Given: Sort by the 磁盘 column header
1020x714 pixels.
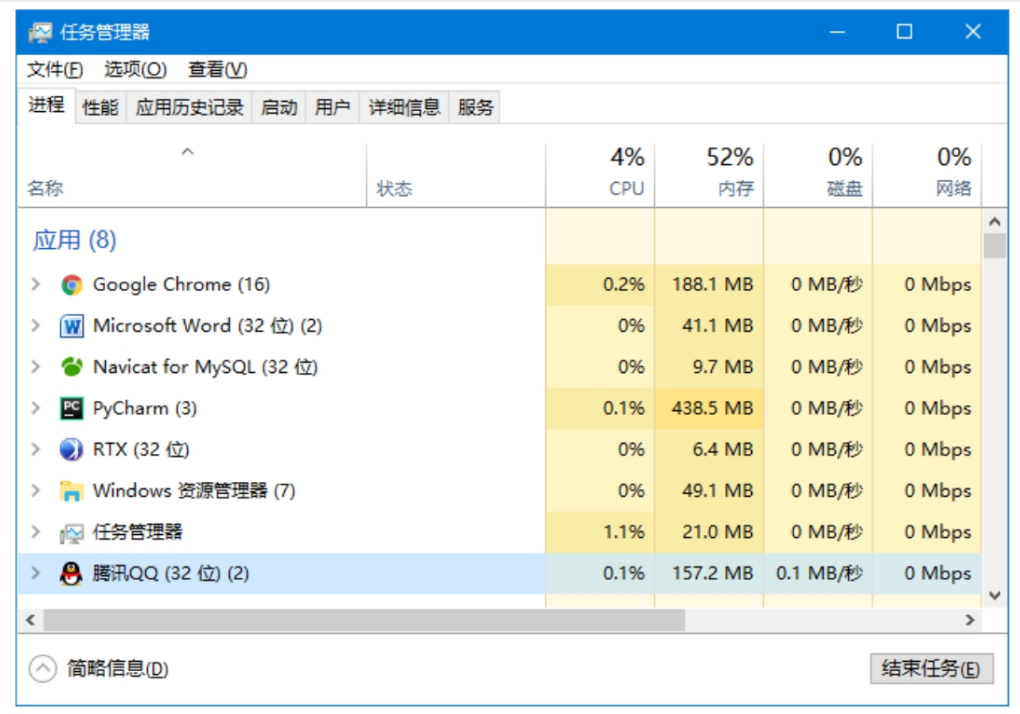Looking at the screenshot, I should (818, 176).
